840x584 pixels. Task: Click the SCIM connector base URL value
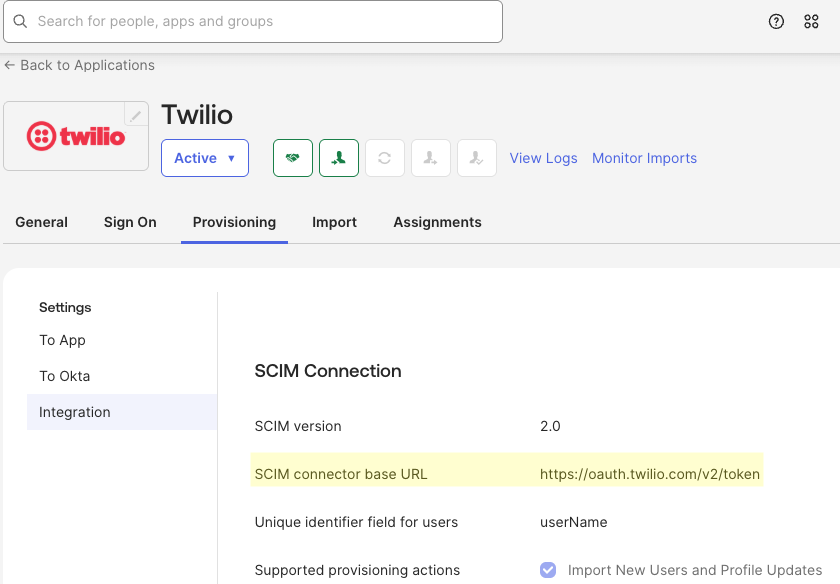650,474
